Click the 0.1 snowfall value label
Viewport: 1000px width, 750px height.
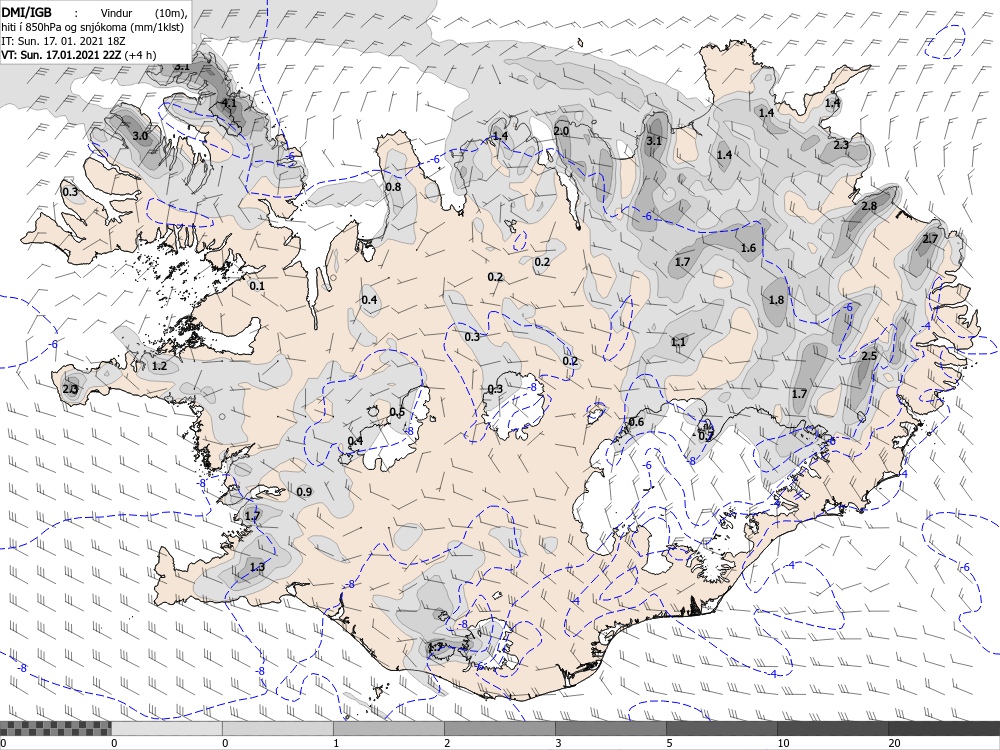(256, 286)
